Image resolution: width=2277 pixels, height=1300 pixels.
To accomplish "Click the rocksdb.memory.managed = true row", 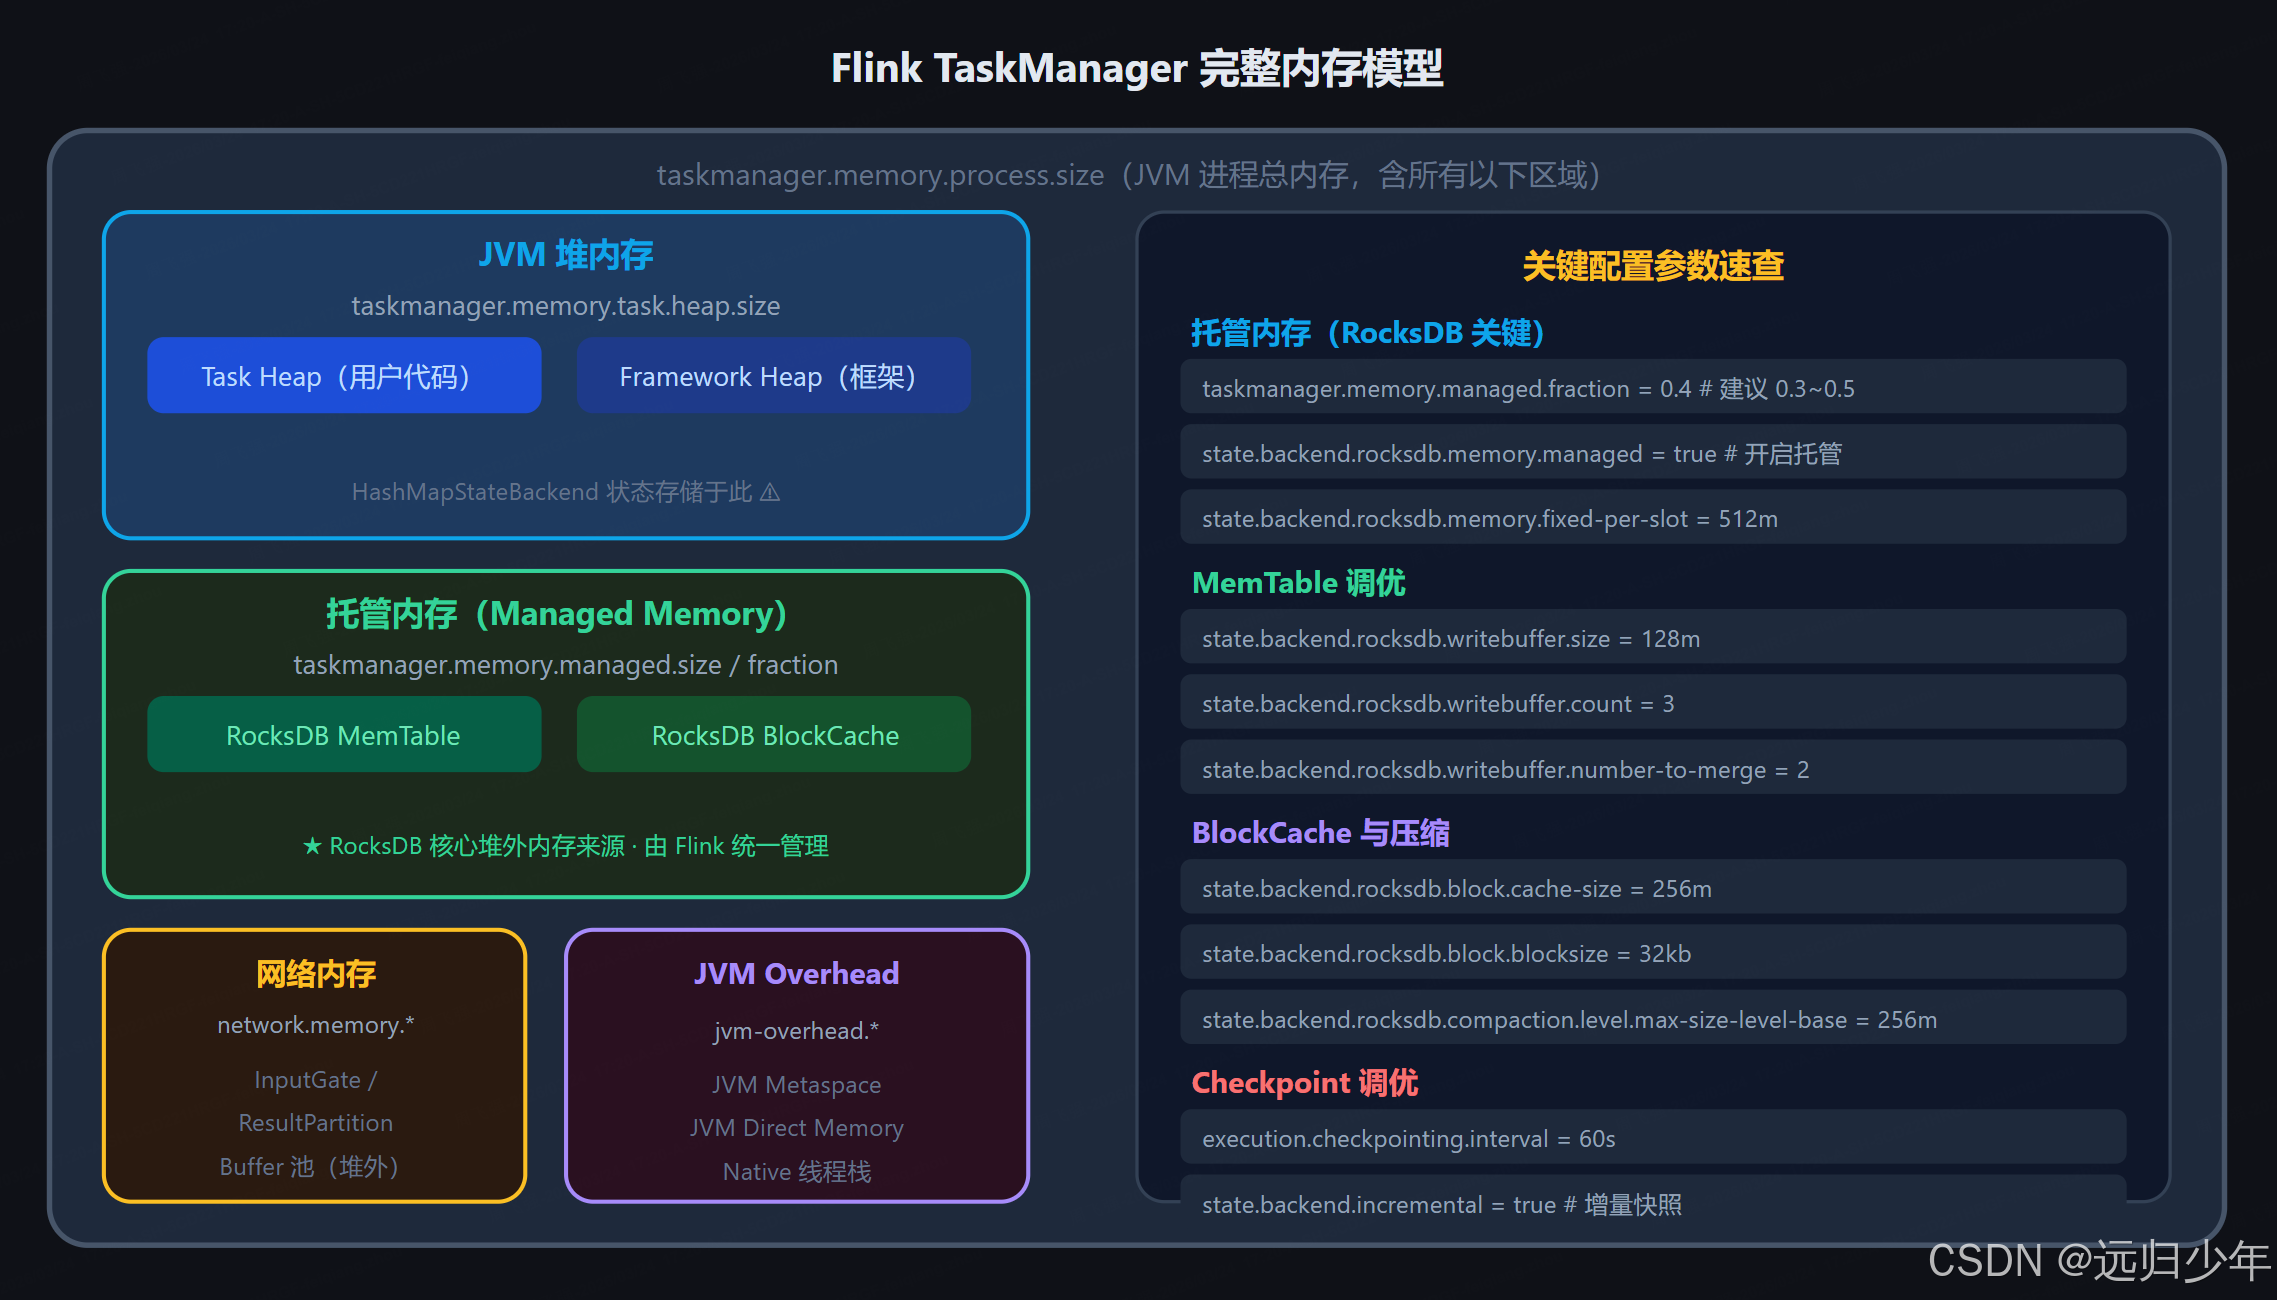I will [1652, 453].
